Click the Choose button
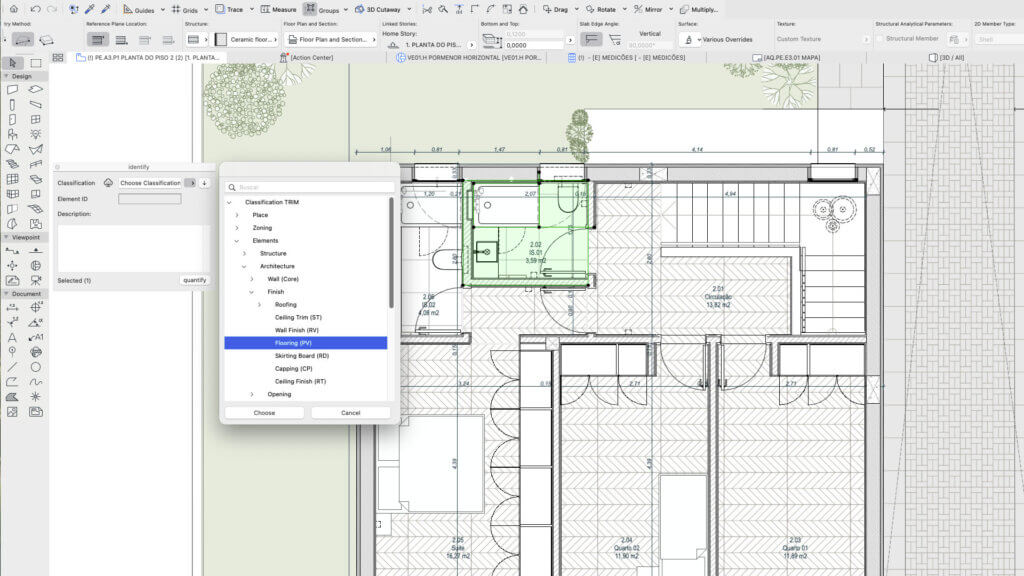This screenshot has width=1024, height=576. [264, 413]
